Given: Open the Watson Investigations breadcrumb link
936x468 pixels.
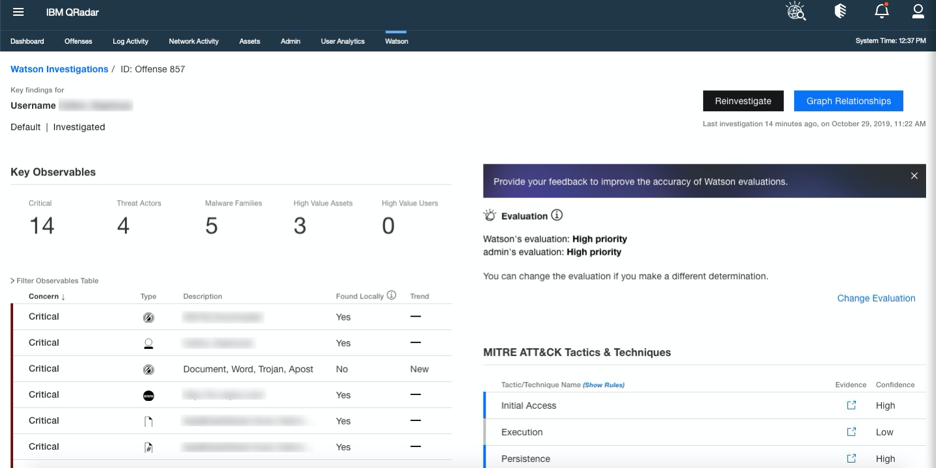Looking at the screenshot, I should click(x=59, y=69).
